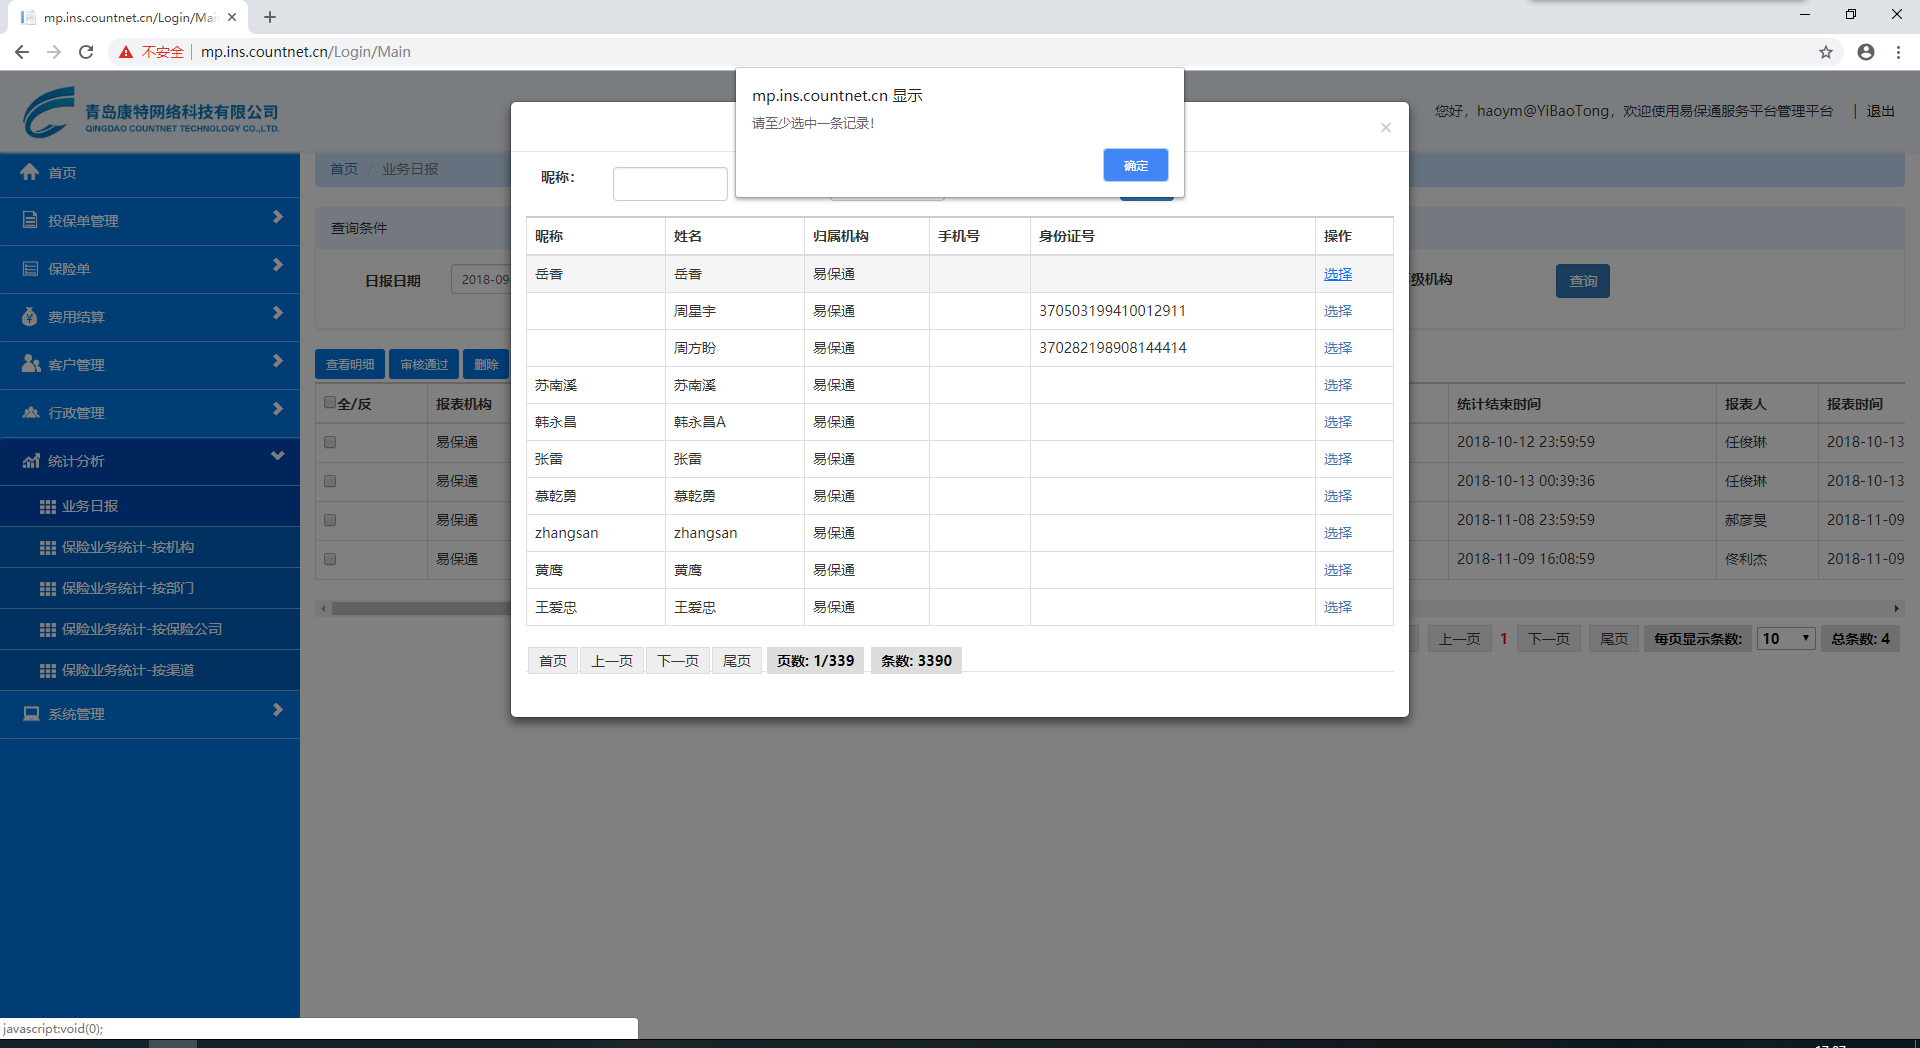The image size is (1920, 1048).
Task: Click the 昵称 search input field
Action: point(670,184)
